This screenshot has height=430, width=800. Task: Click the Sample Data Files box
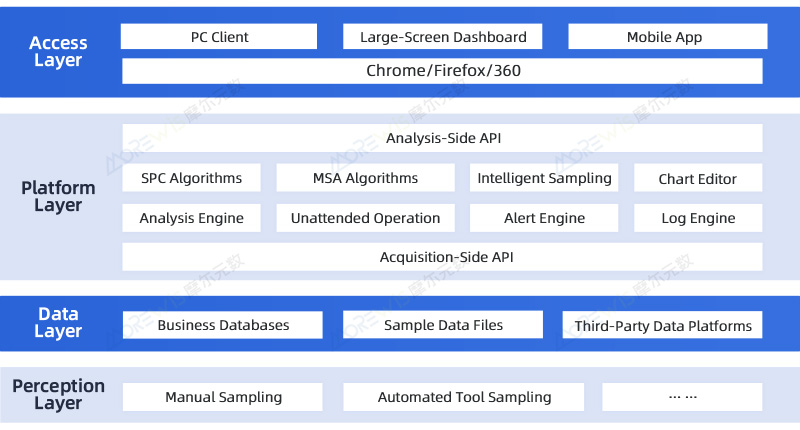tap(443, 325)
